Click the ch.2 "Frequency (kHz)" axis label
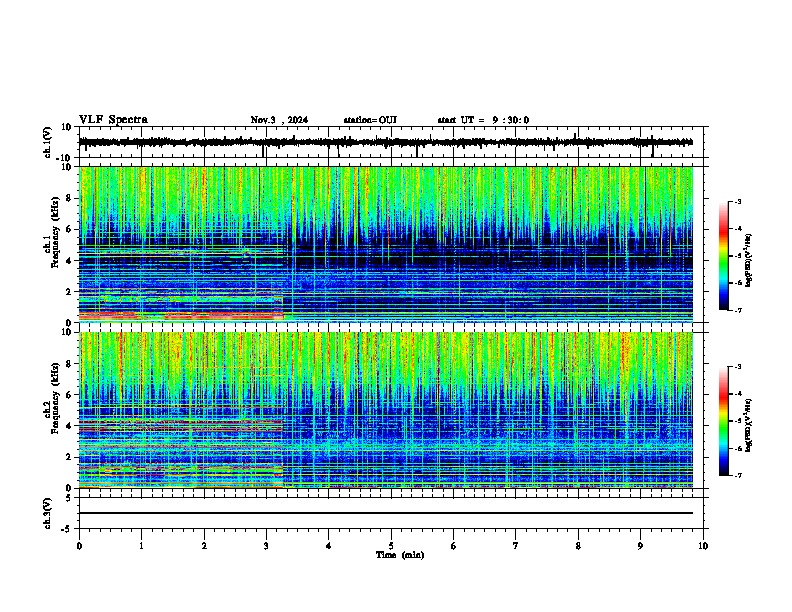This screenshot has width=792, height=612. coord(55,398)
